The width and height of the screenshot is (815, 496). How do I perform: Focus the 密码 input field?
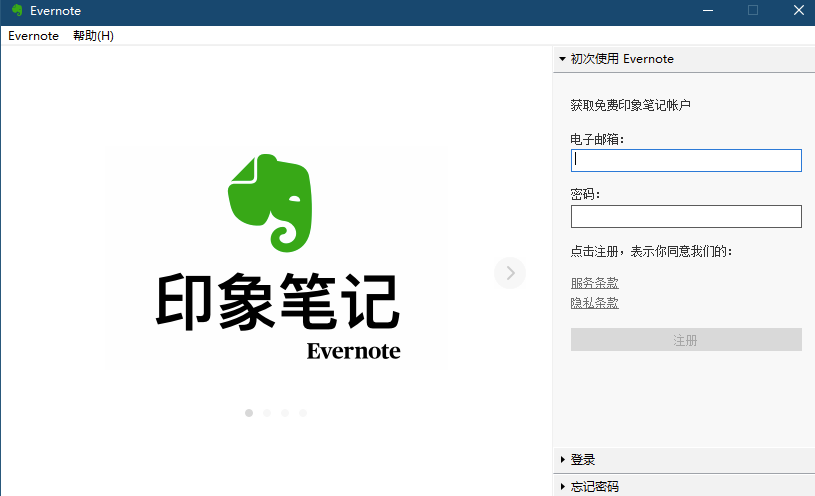[686, 216]
